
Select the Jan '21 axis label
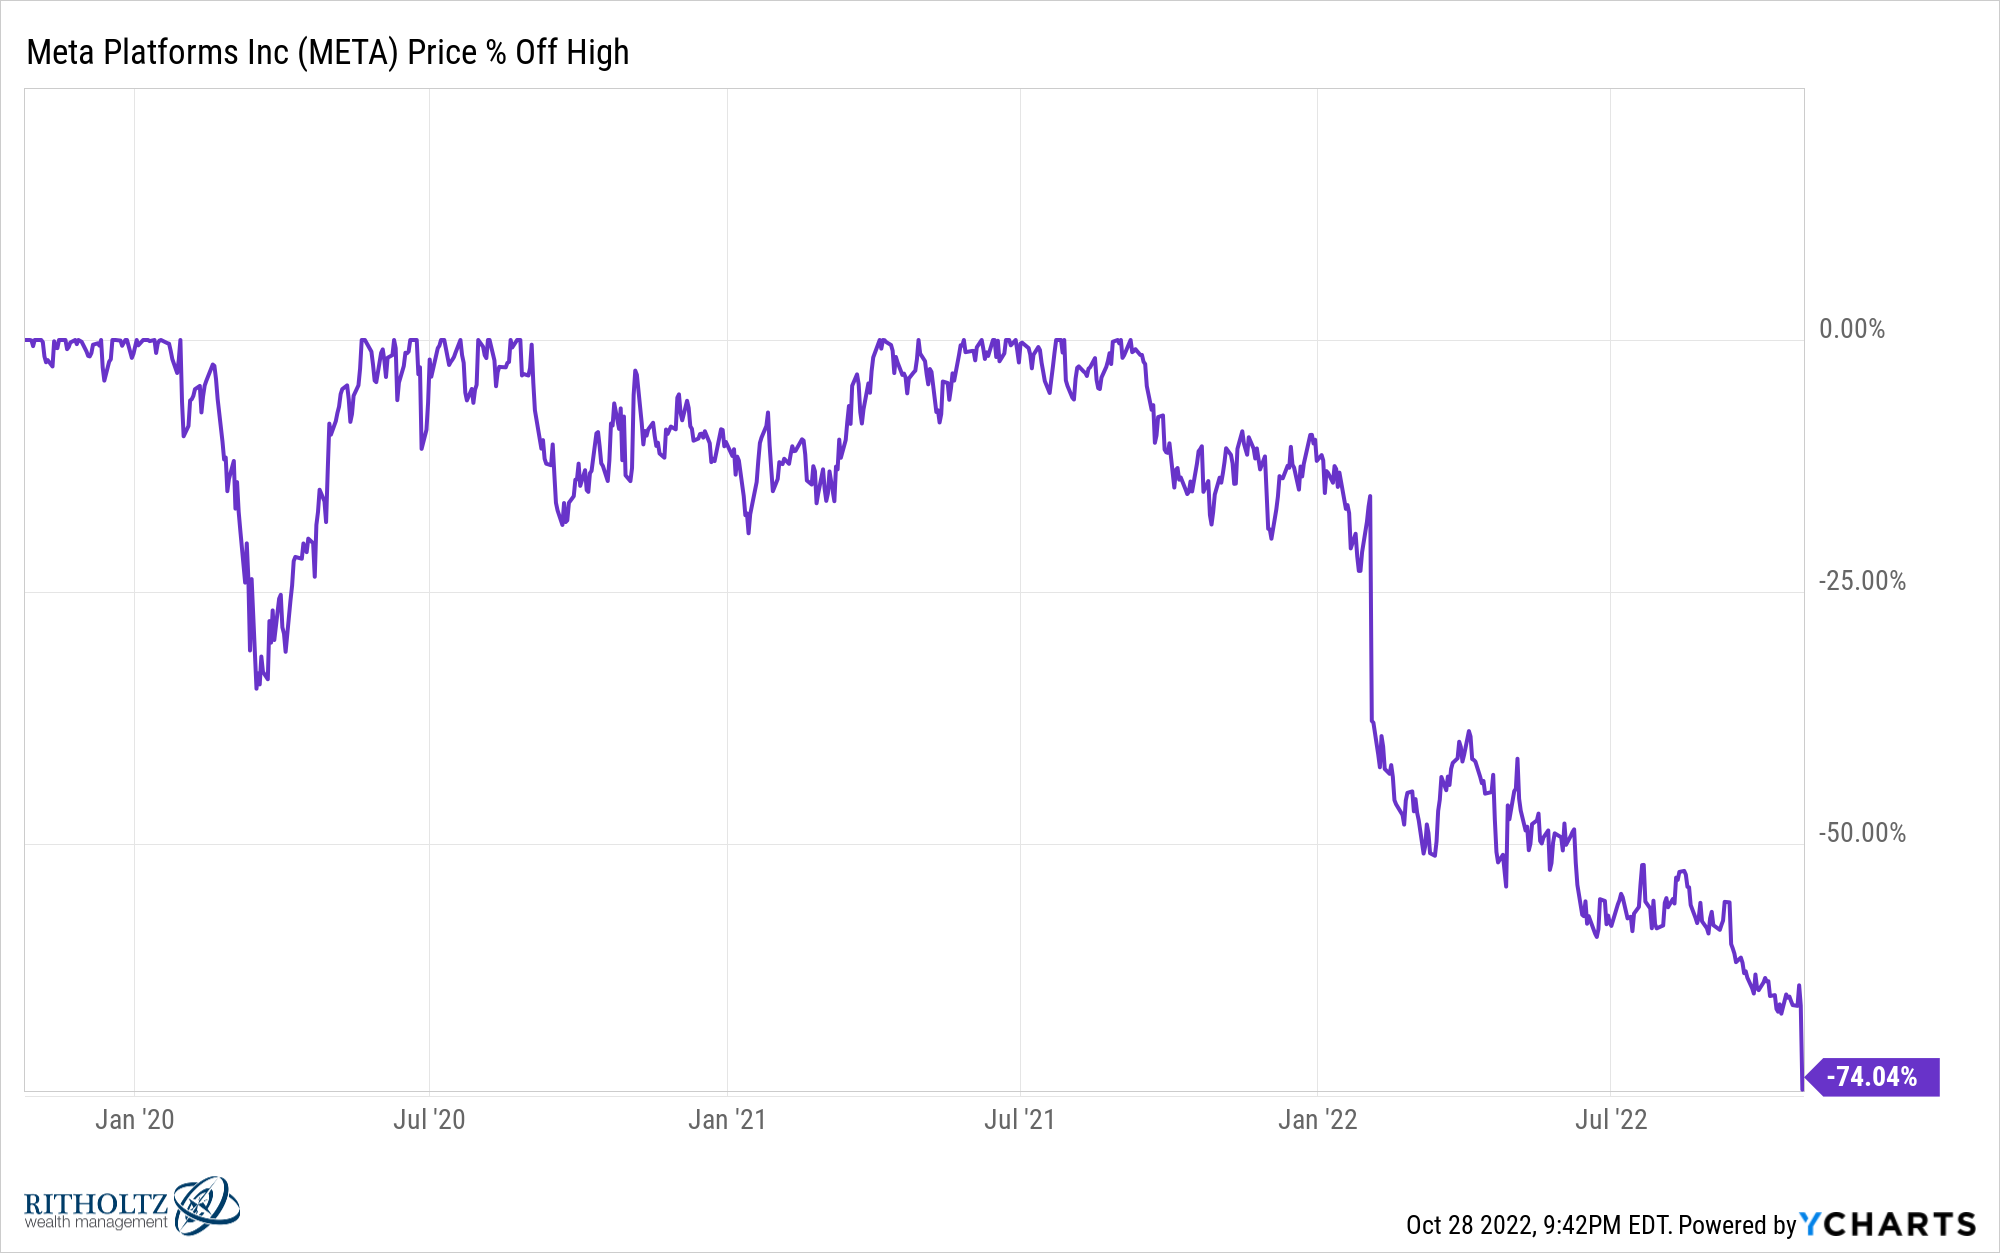click(727, 1120)
